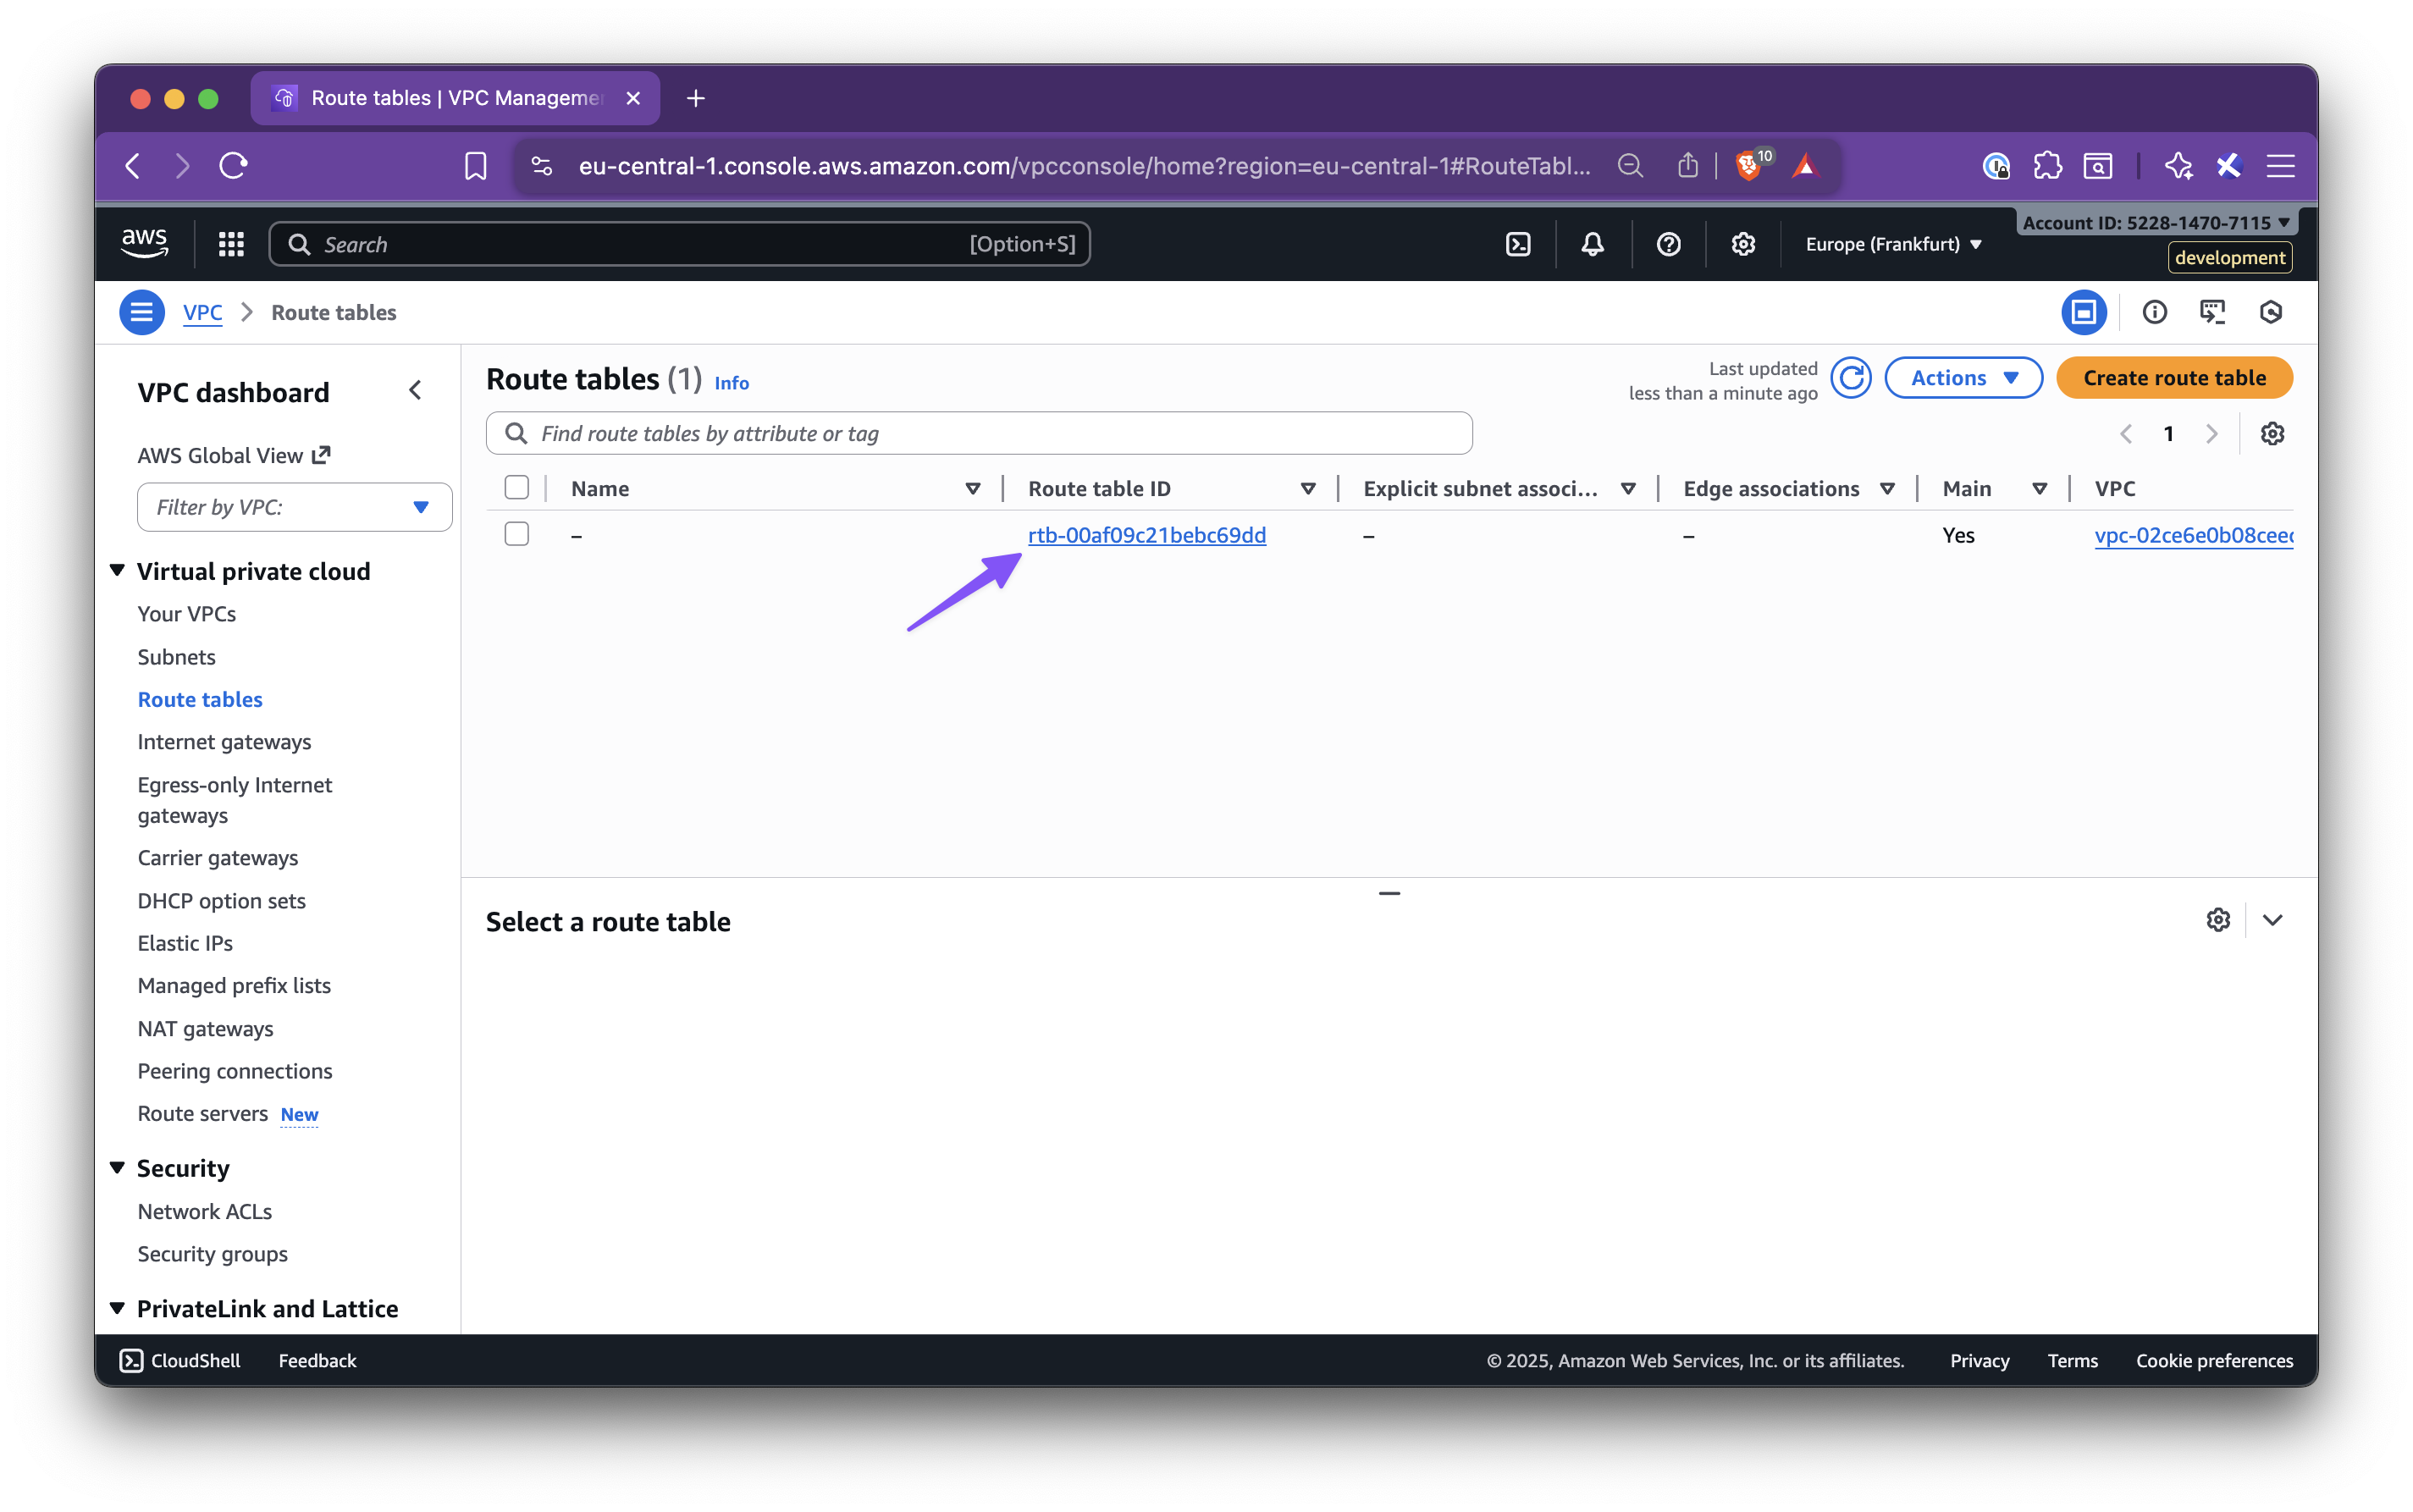Collapse the Security section in the sidebar

[118, 1167]
